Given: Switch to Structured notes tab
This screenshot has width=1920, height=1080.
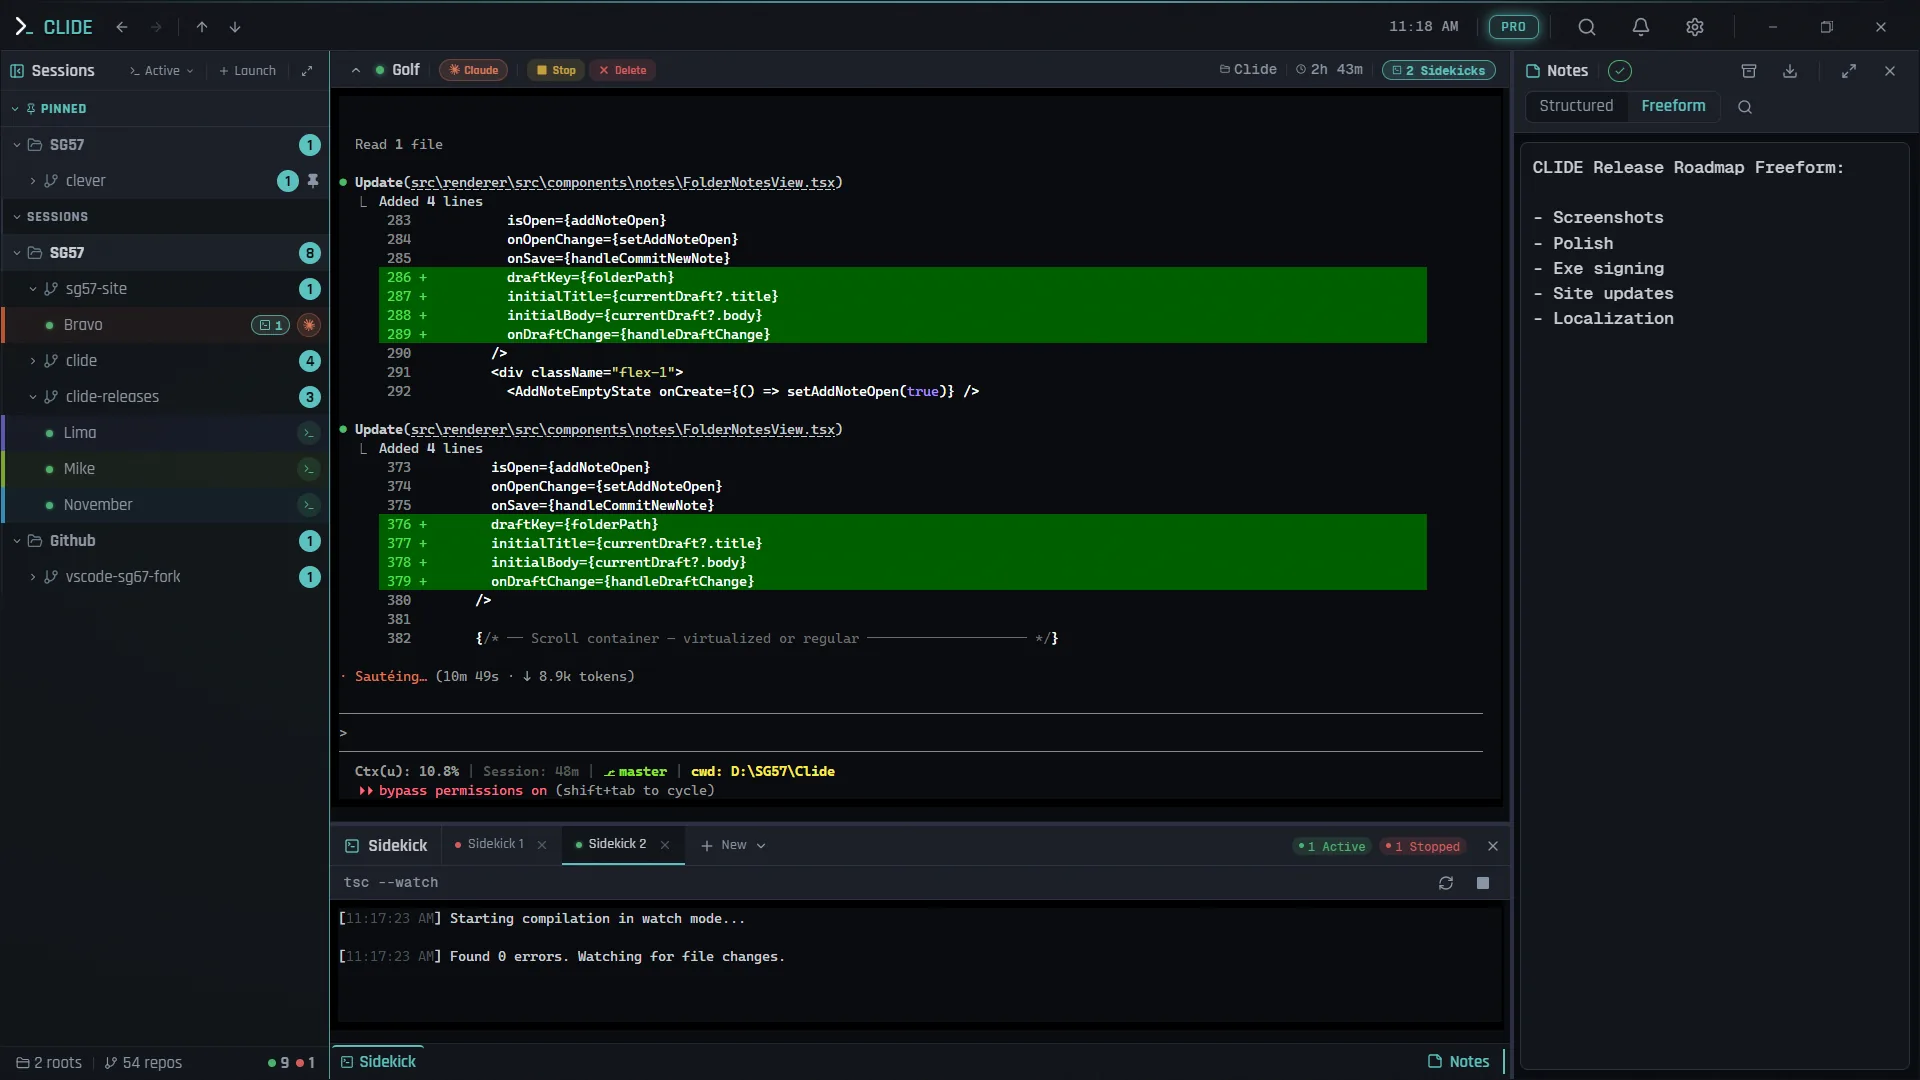Looking at the screenshot, I should [x=1576, y=106].
